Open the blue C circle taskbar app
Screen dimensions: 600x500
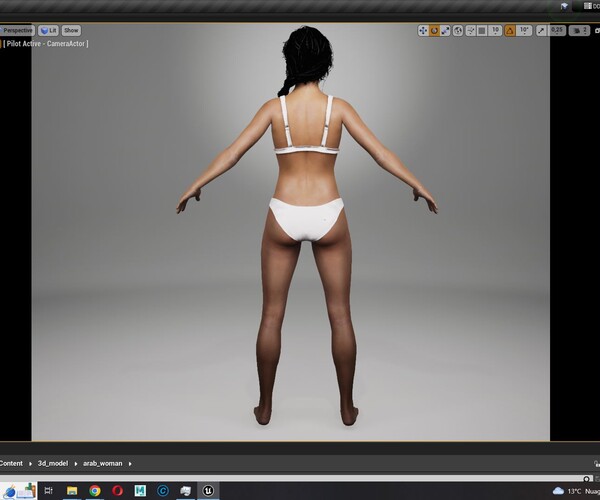pyautogui.click(x=163, y=490)
